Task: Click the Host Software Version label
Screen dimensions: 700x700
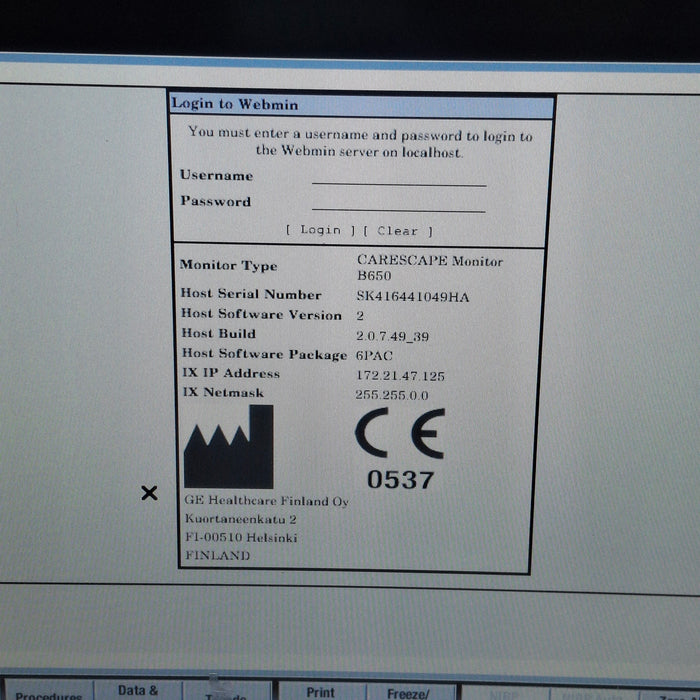Action: coord(262,314)
